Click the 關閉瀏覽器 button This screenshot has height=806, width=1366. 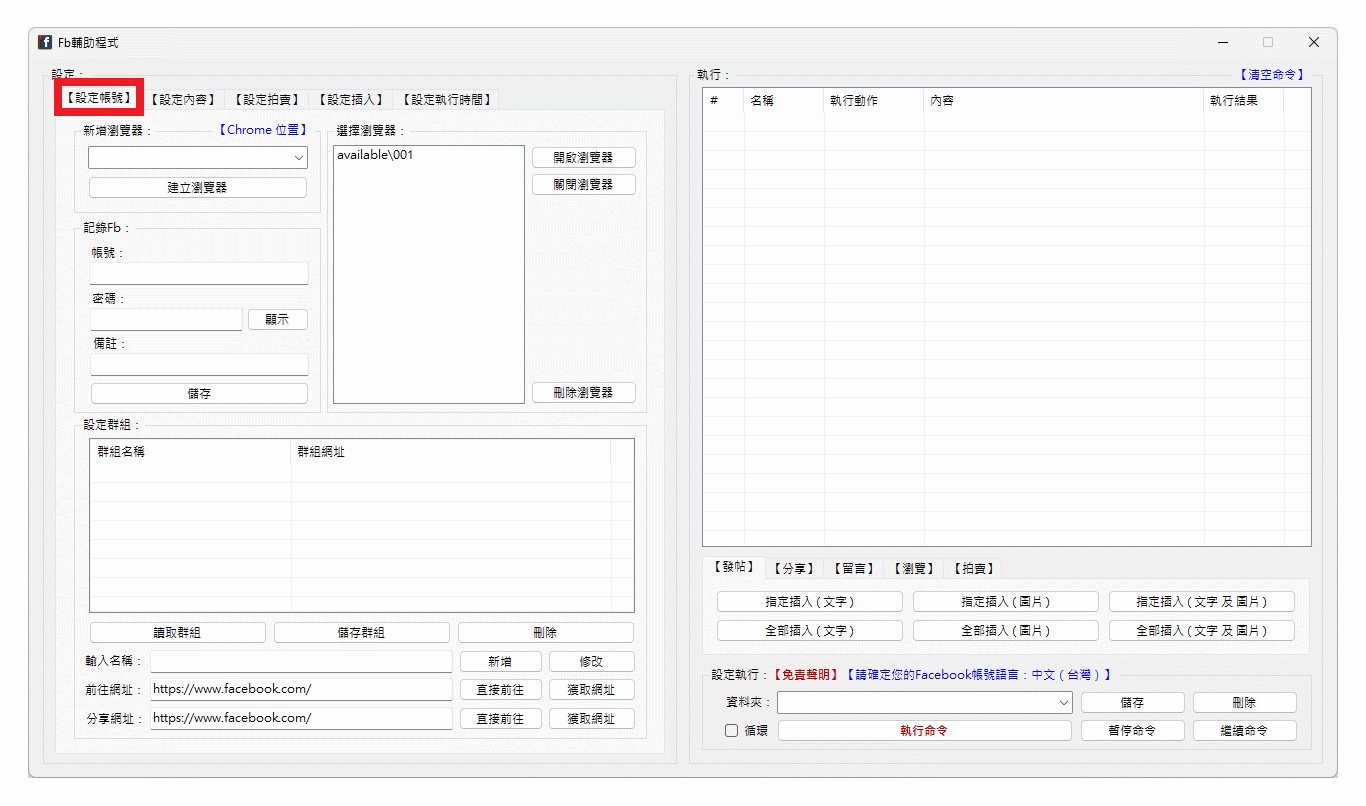point(584,184)
